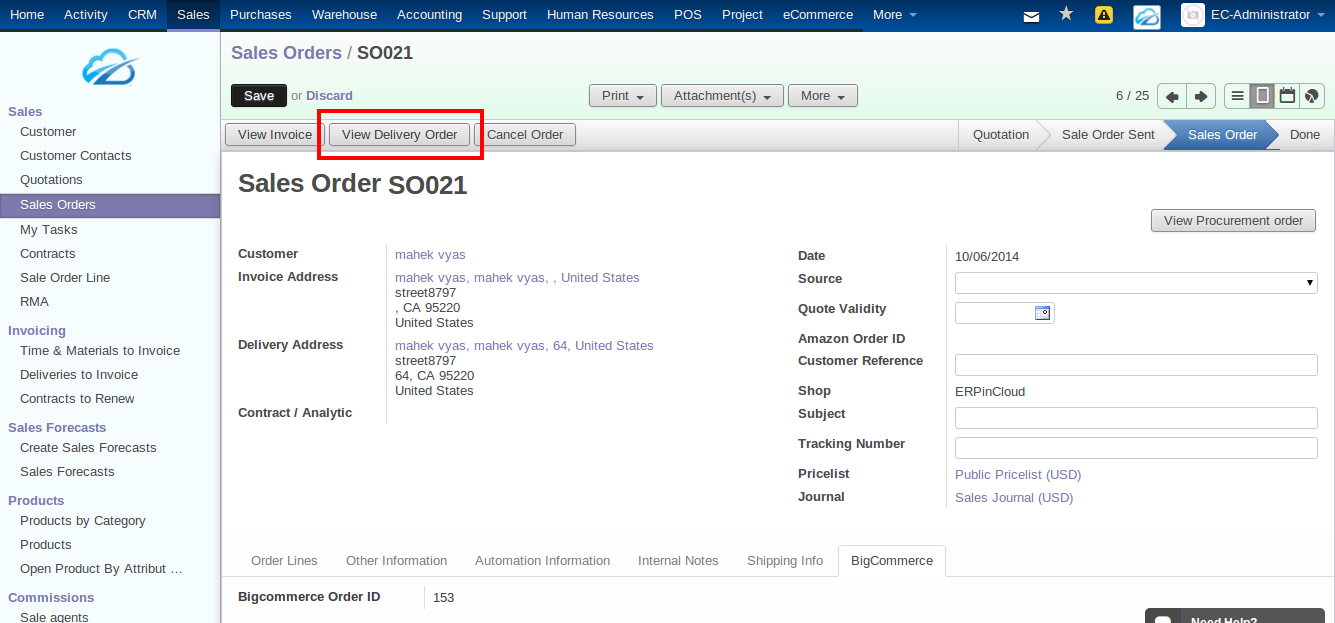
Task: Open the ERPinCloud logo icon in top bar
Action: (x=1146, y=15)
